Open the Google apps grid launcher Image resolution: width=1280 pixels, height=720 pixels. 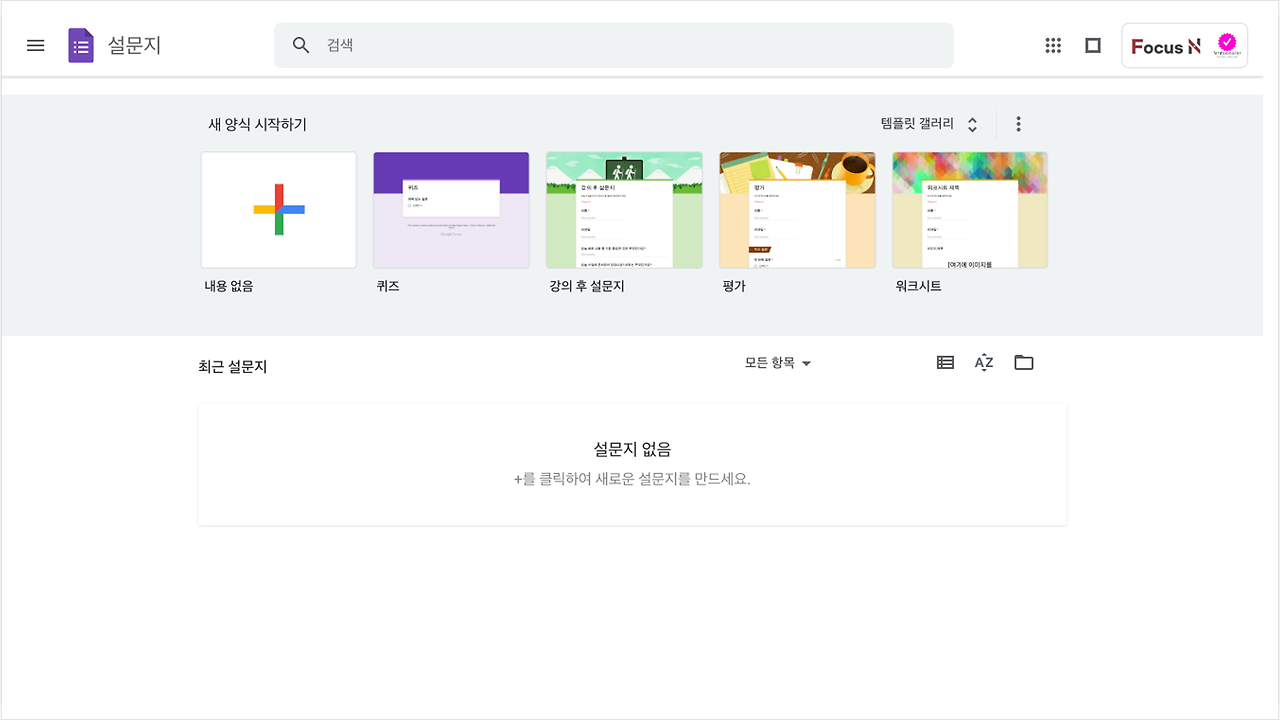coord(1053,45)
